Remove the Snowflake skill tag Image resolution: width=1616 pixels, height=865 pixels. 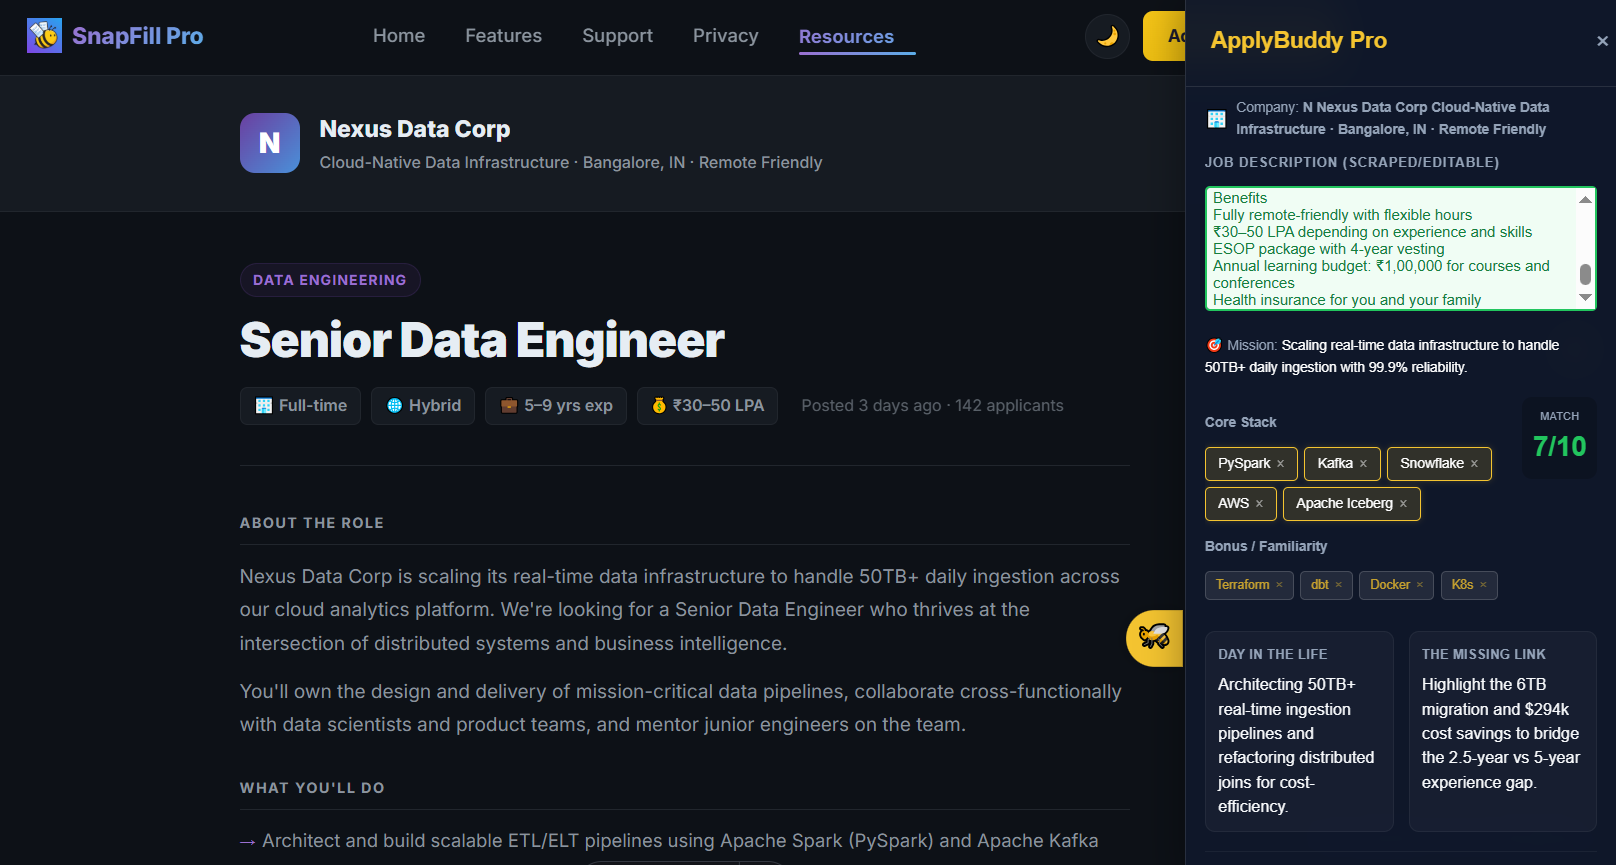(1474, 464)
